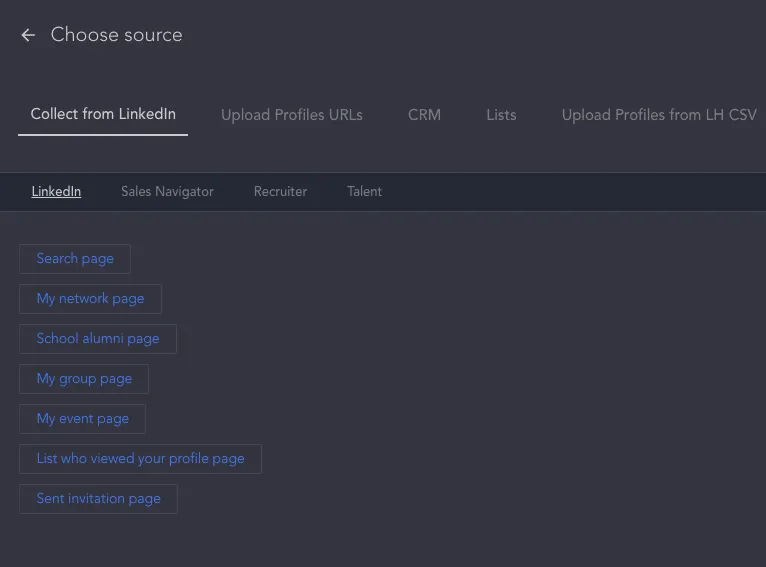Select the LinkedIn sub-tab
Screen dimensions: 766x567
[x=56, y=191]
